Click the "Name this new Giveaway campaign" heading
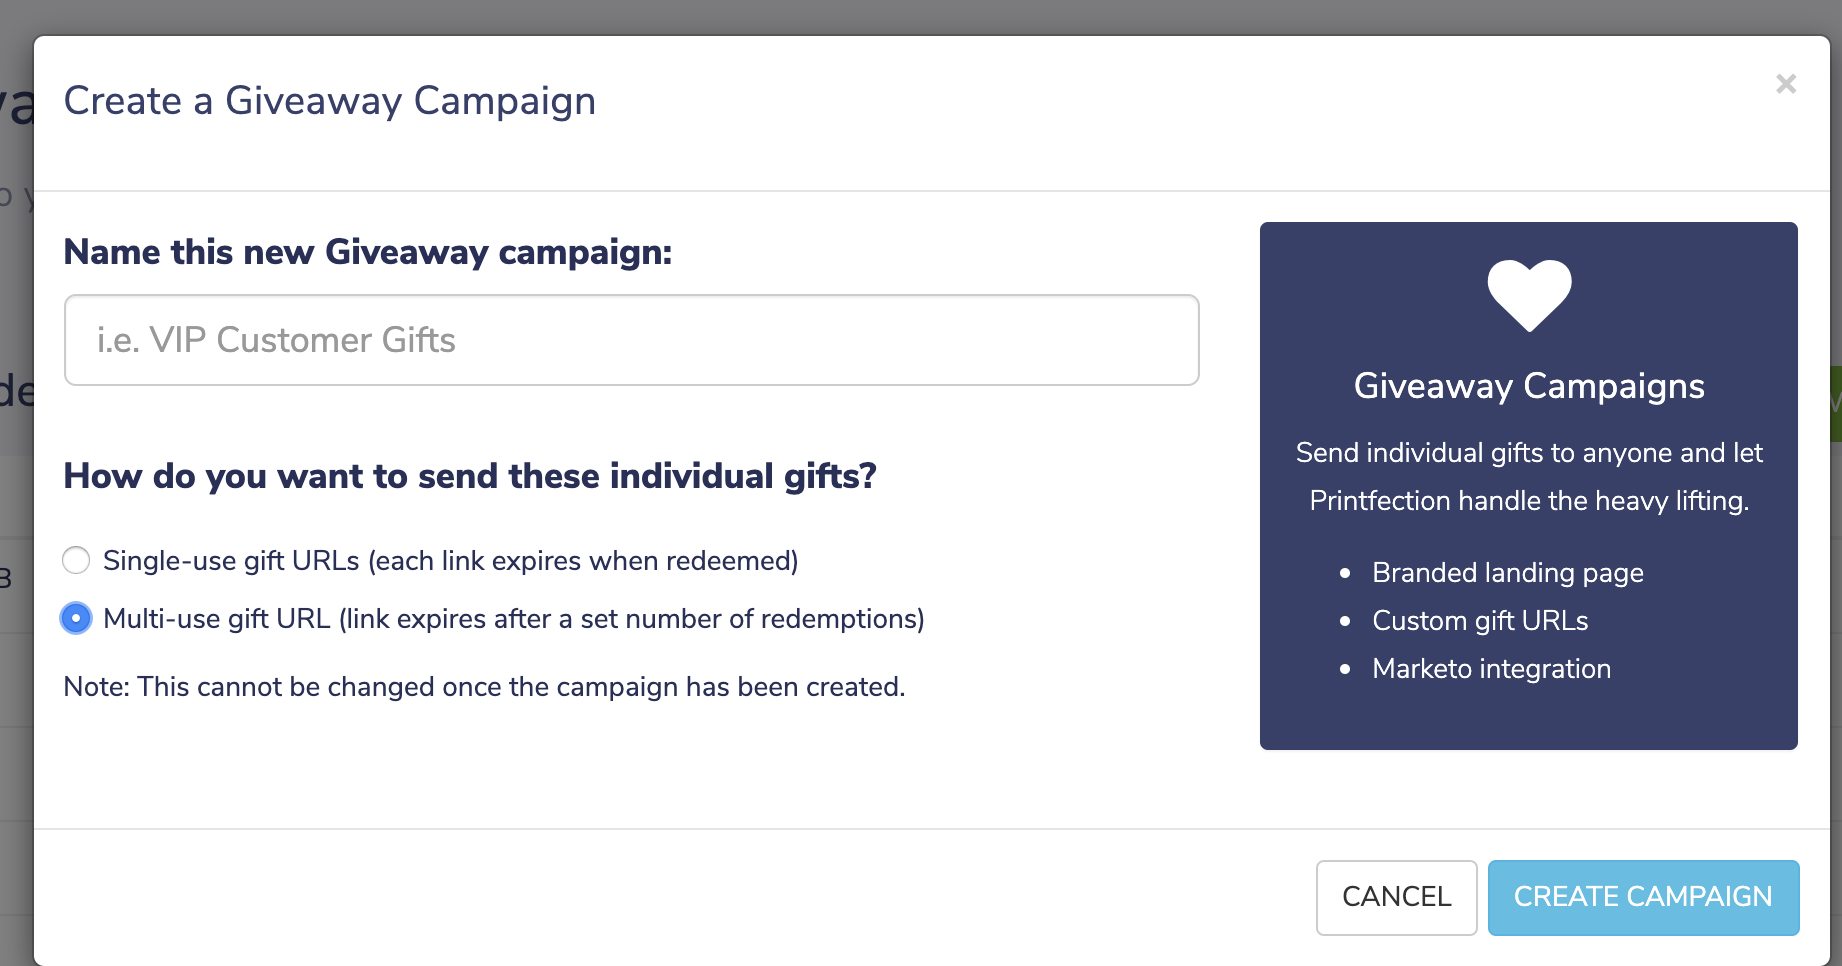Screen dimensions: 1842x966 tap(368, 252)
